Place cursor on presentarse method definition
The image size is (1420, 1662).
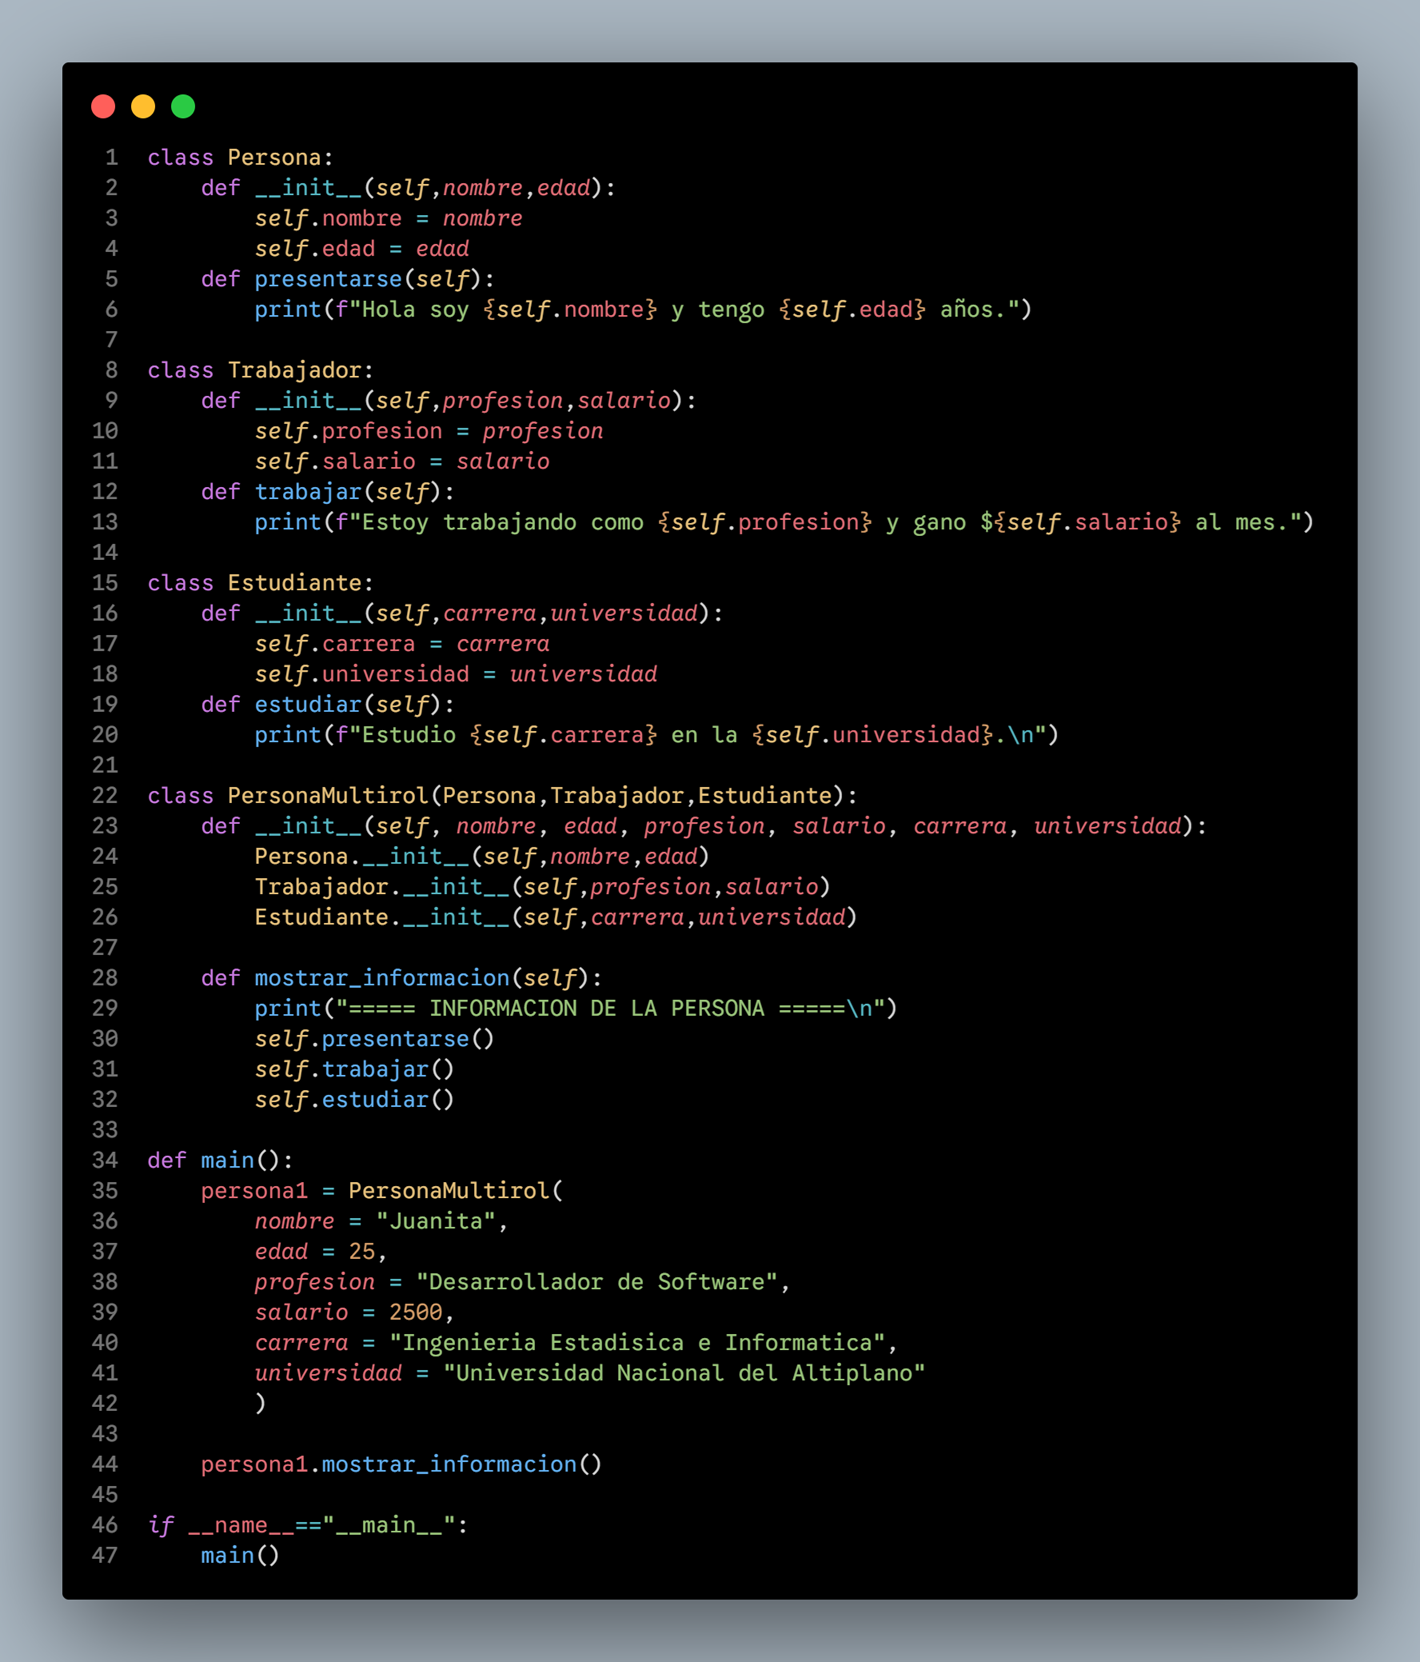coord(327,279)
